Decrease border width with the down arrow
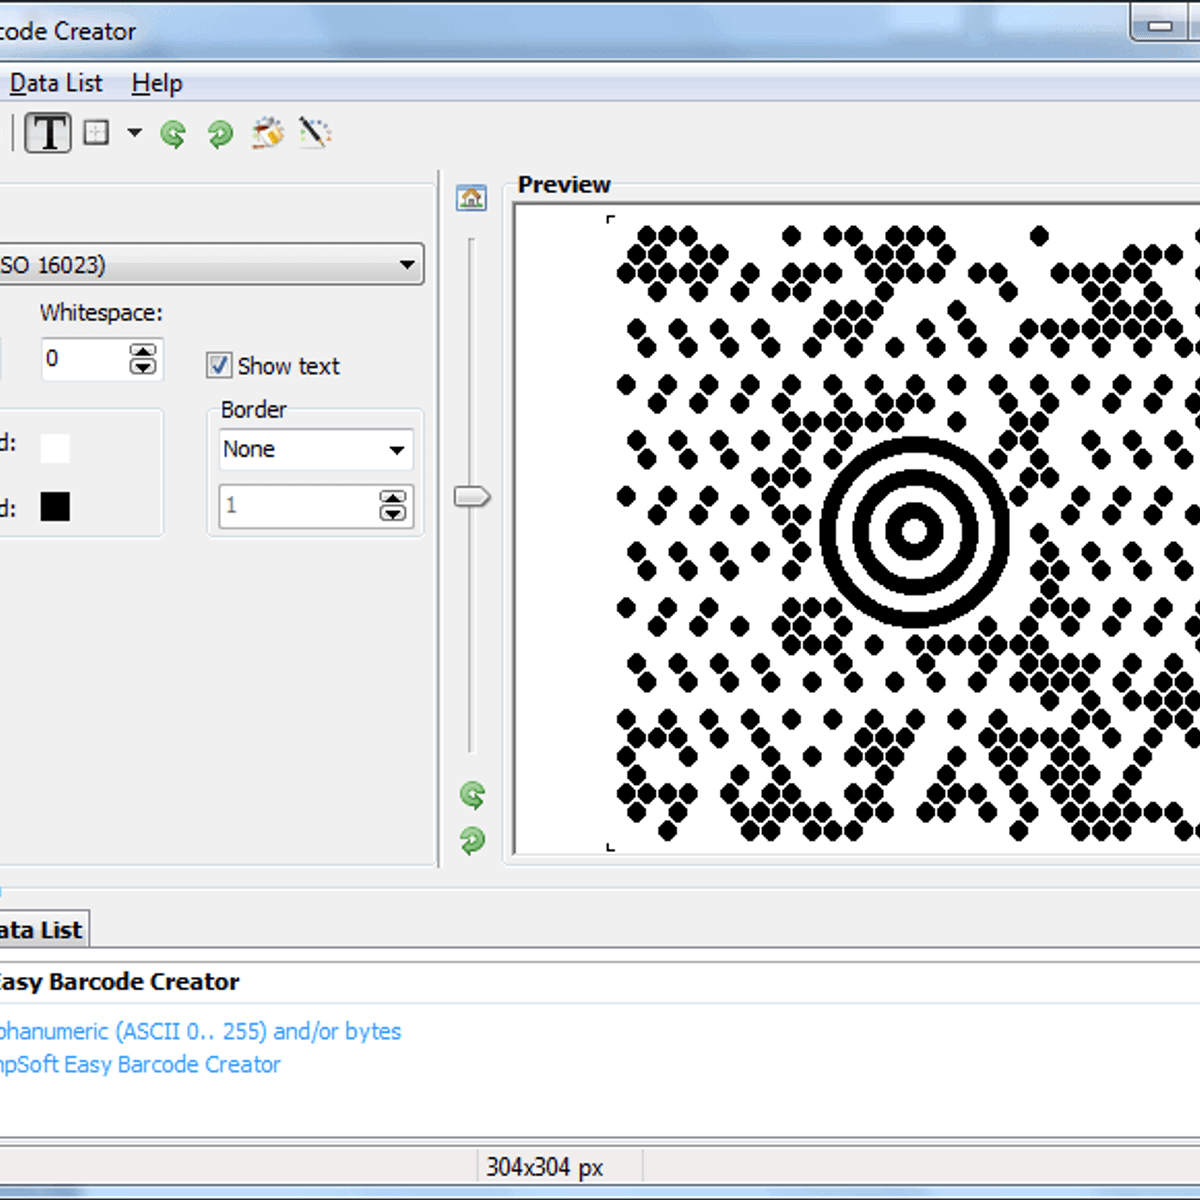 pos(393,514)
